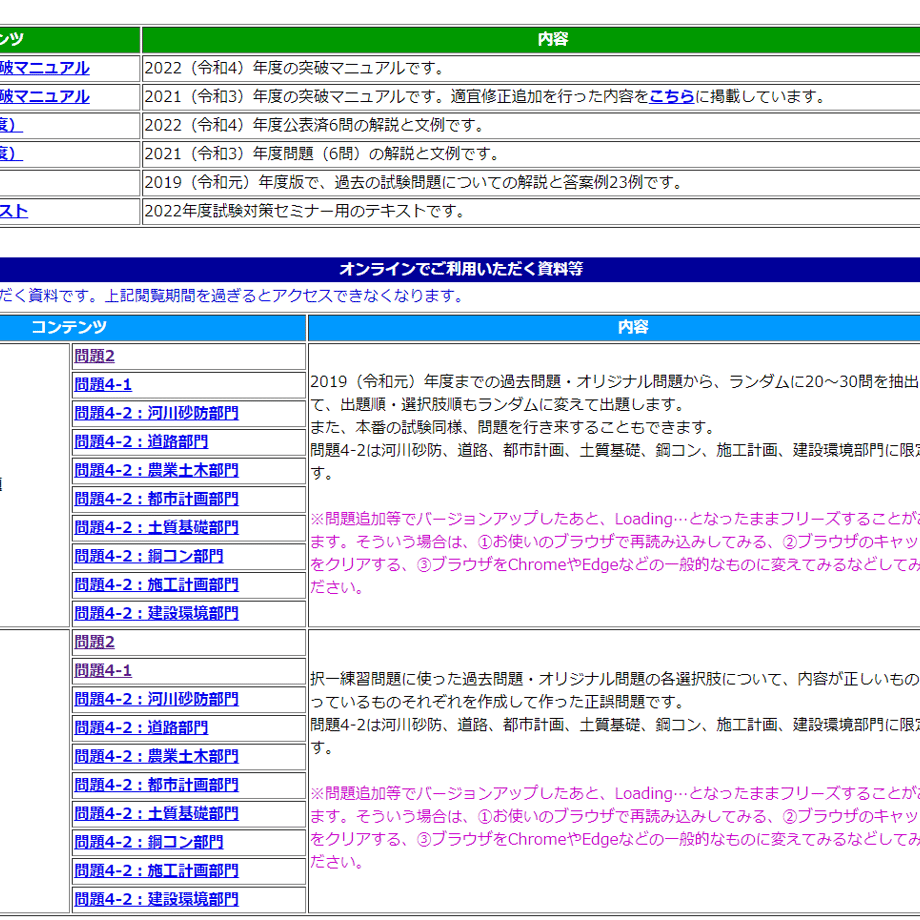Viewport: 920px width, 920px height.
Task: Open the 突破マニュアル link in the 2021（令和3）row
Action: tap(44, 97)
